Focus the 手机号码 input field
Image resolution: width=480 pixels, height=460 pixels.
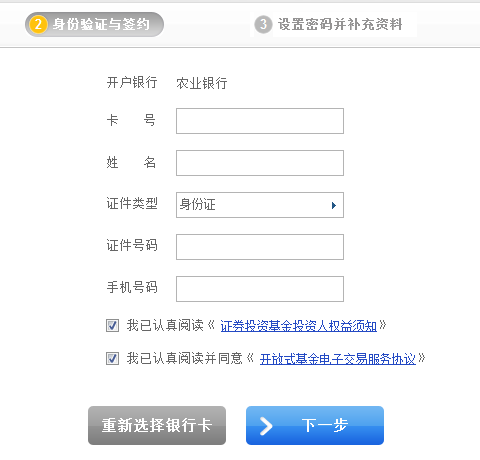click(260, 289)
